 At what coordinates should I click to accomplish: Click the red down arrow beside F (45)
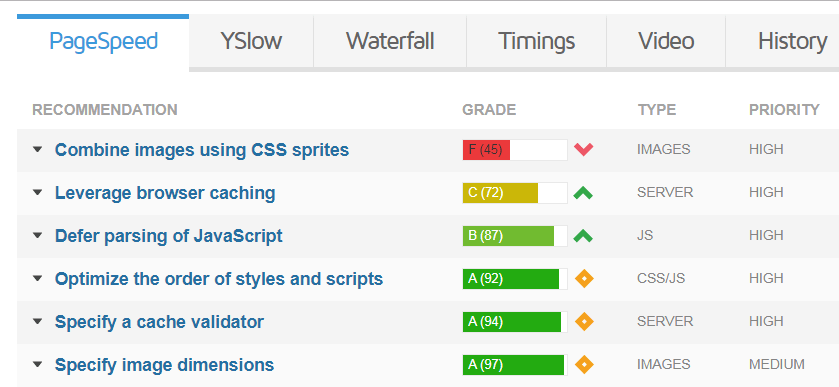coord(583,149)
